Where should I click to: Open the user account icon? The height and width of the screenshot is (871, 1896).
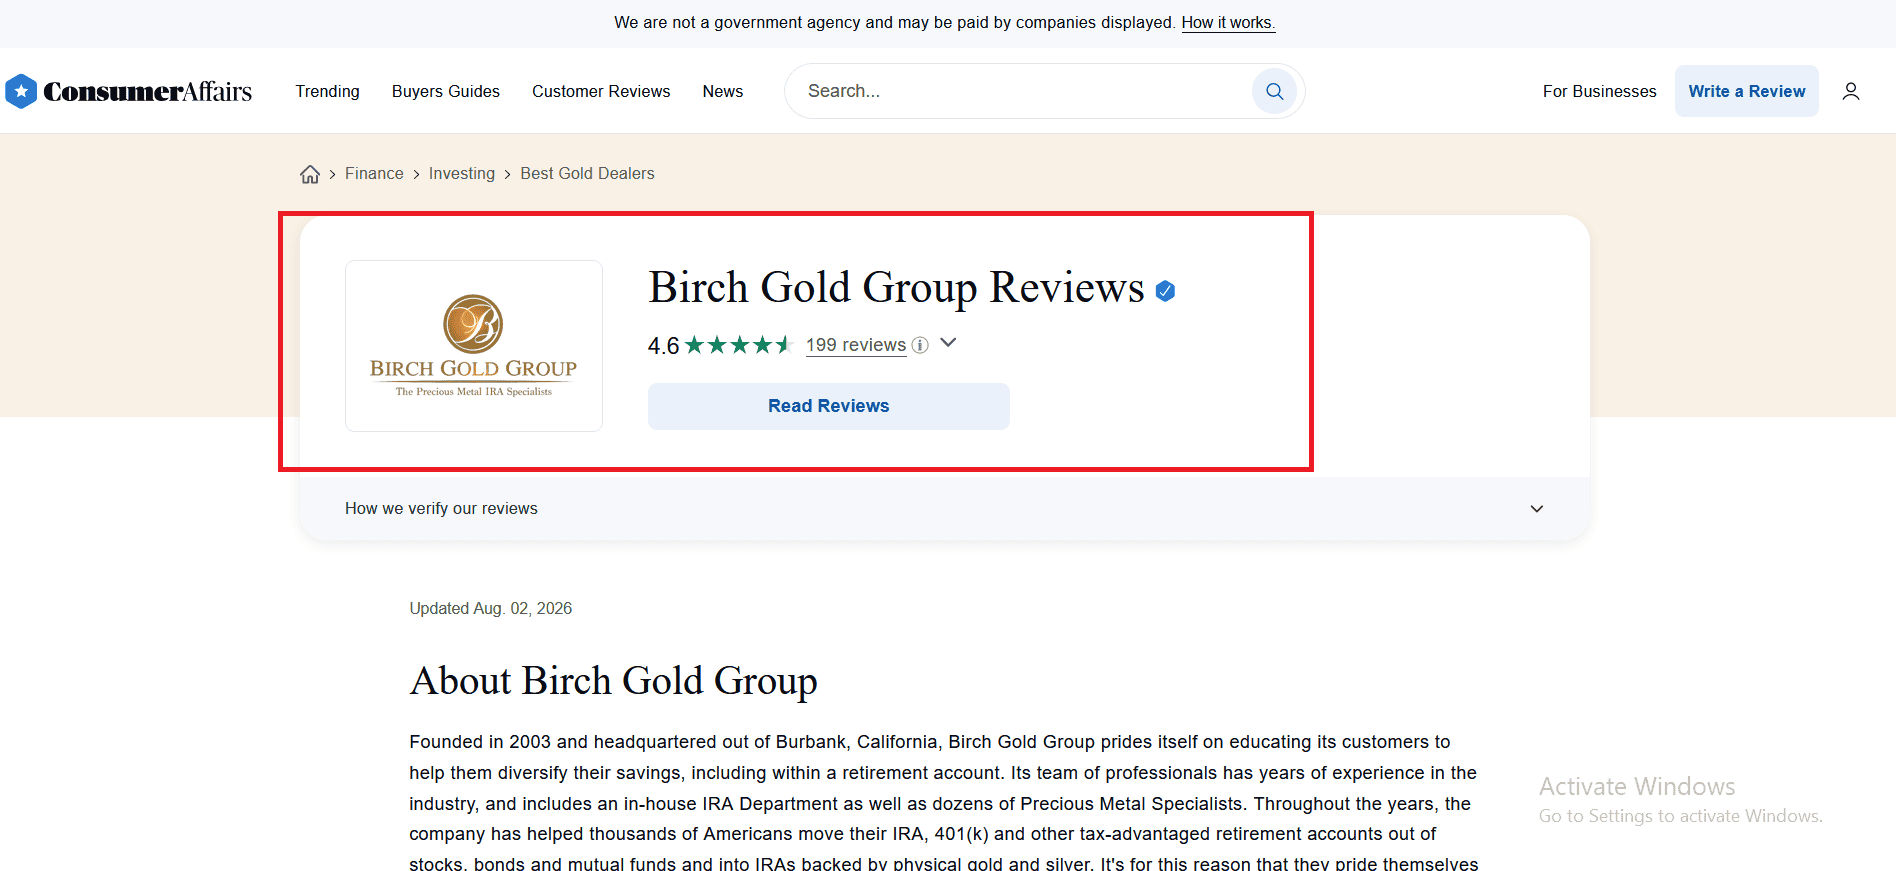1851,91
